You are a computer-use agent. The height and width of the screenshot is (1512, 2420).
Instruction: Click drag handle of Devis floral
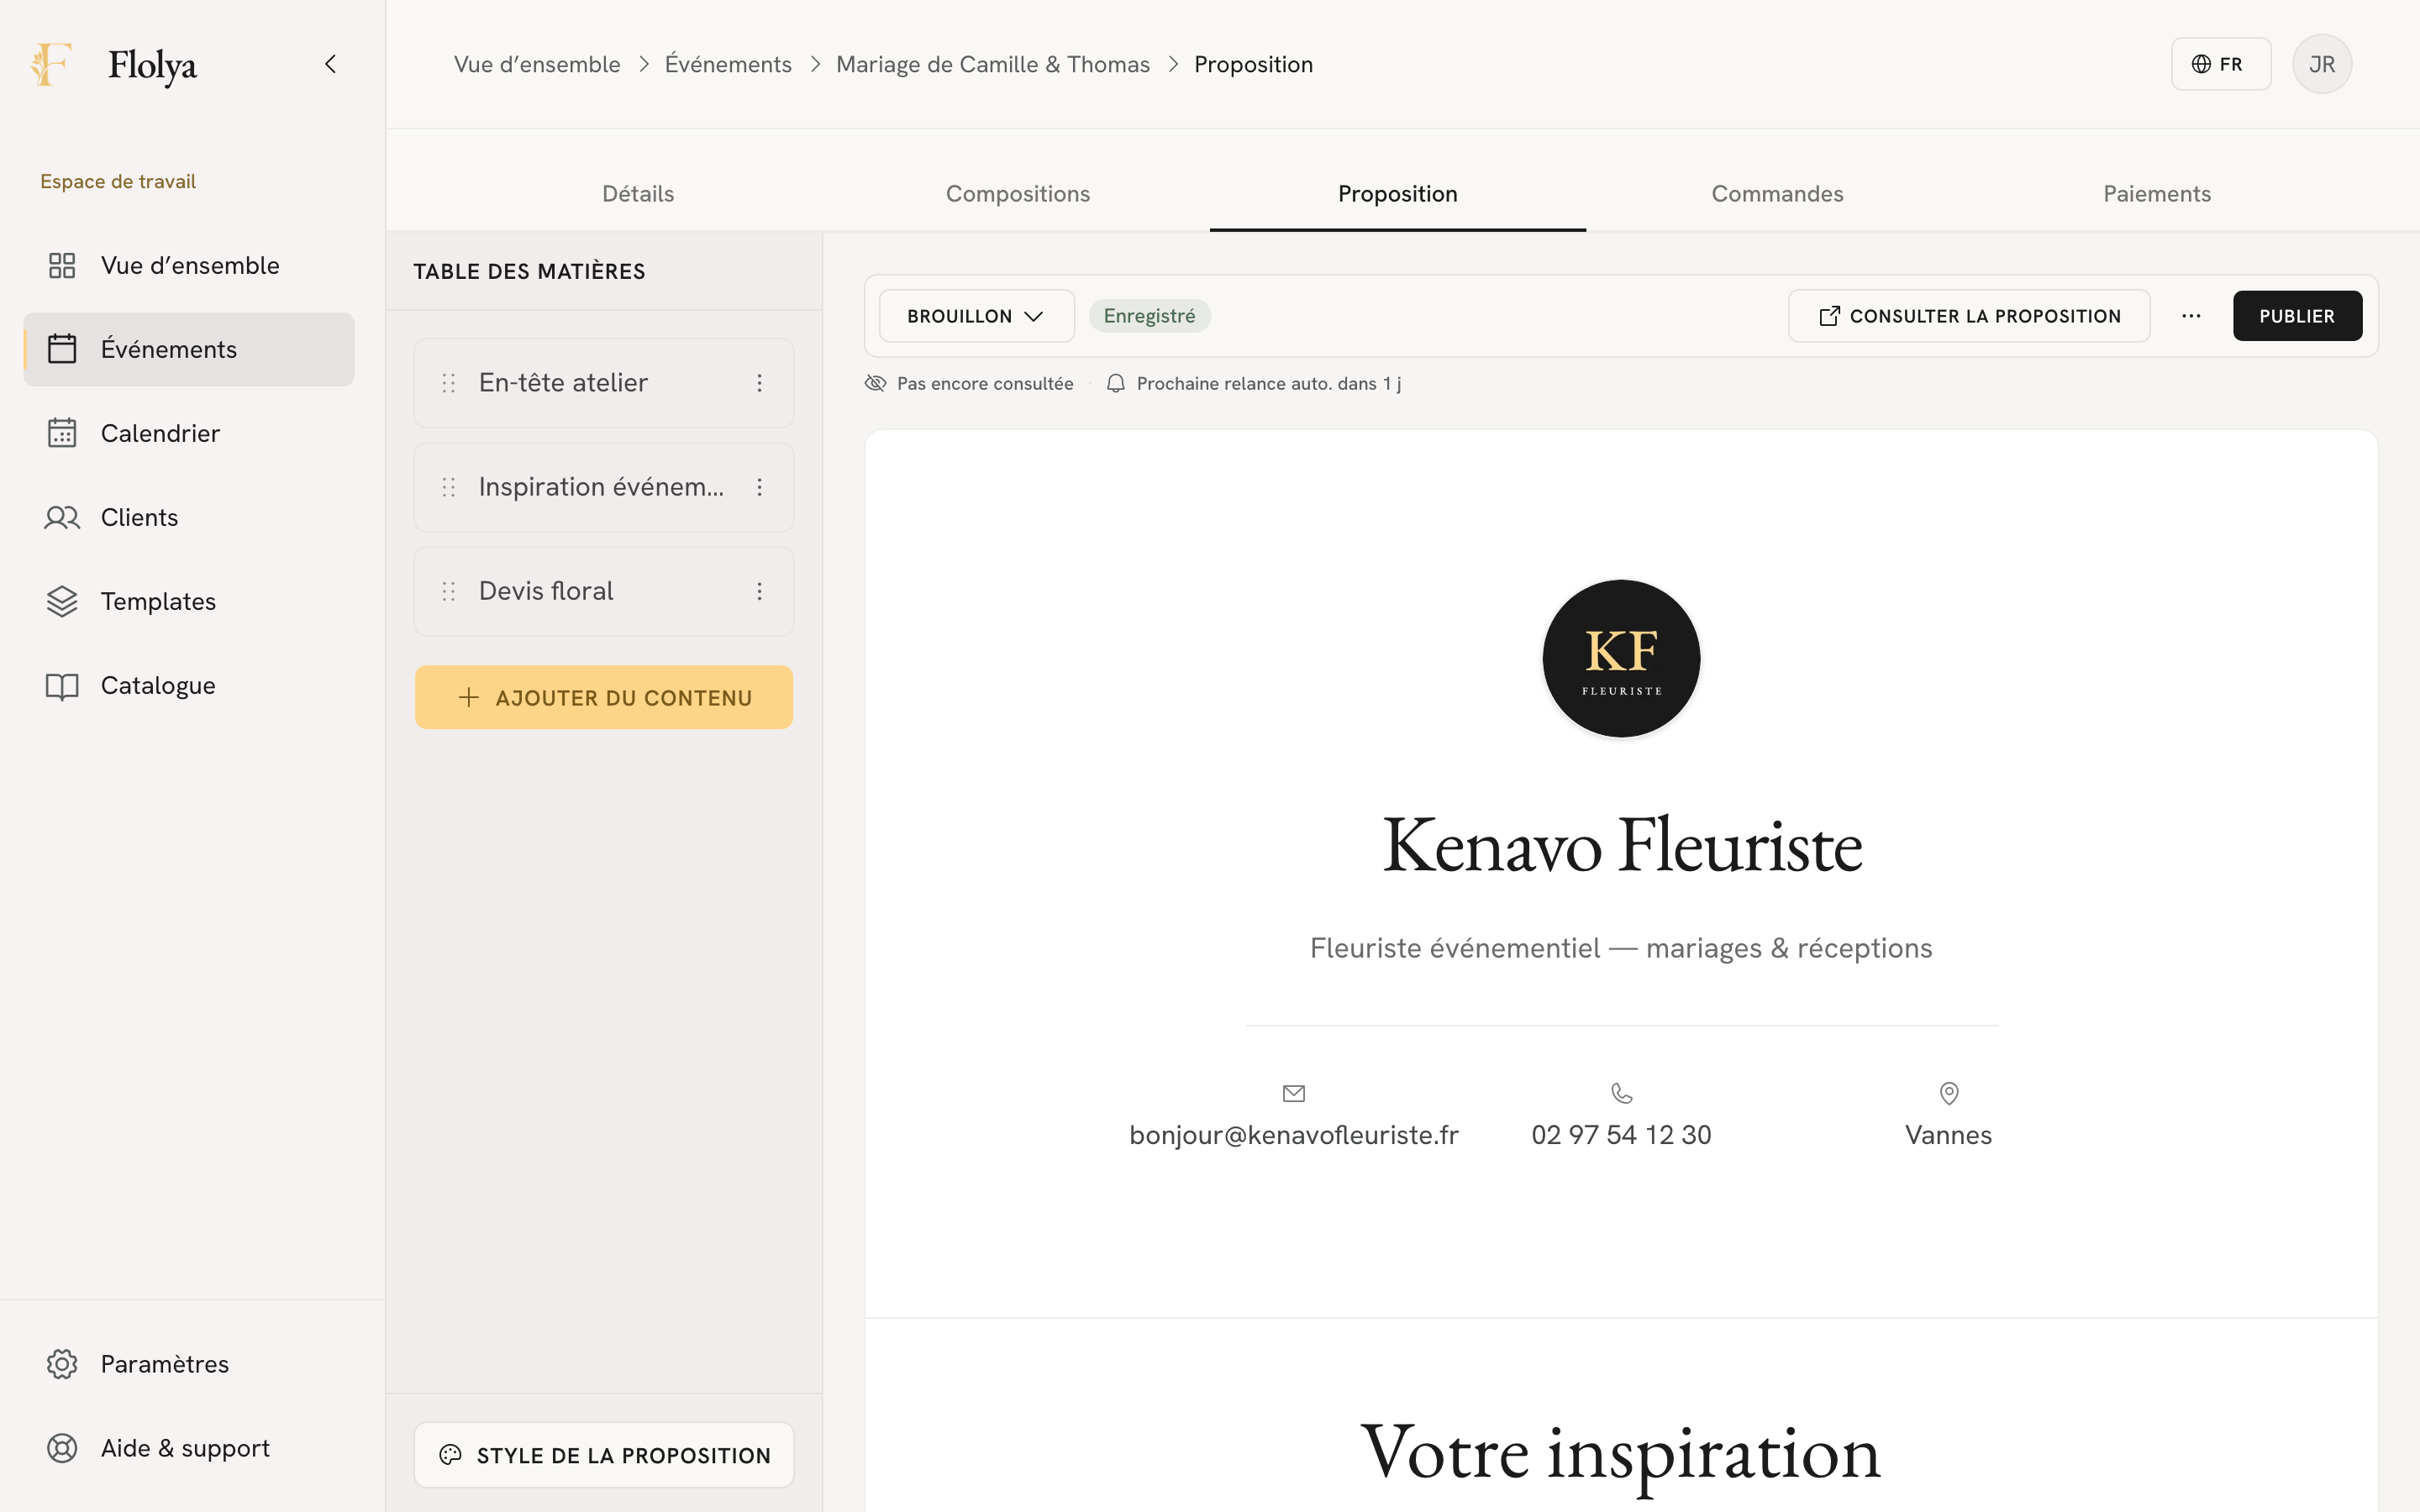pyautogui.click(x=449, y=591)
